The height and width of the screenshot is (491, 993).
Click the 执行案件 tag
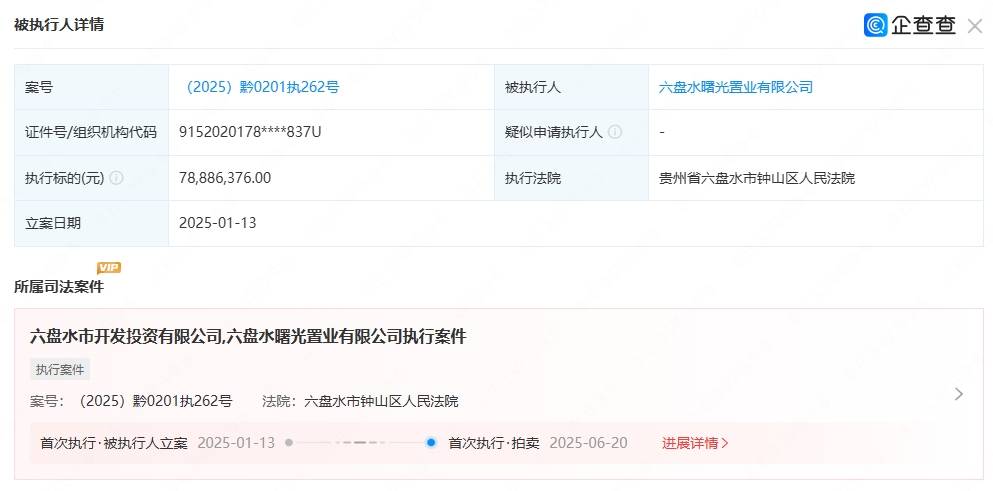(60, 370)
